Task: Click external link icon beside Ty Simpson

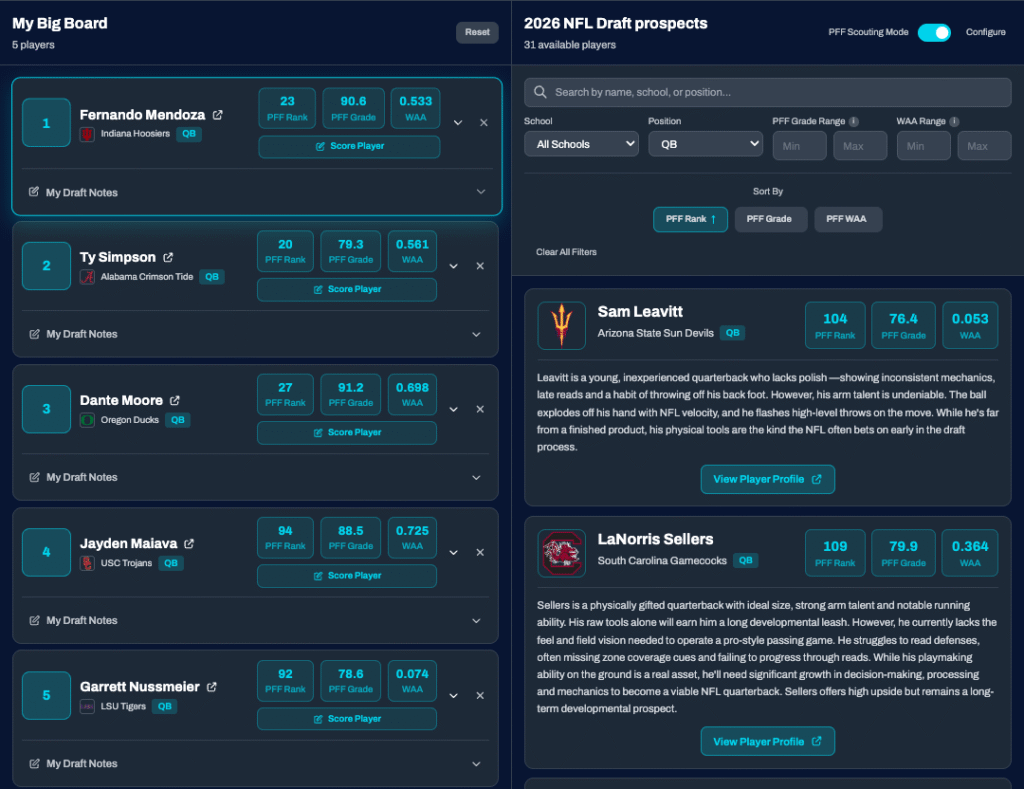Action: click(x=168, y=258)
